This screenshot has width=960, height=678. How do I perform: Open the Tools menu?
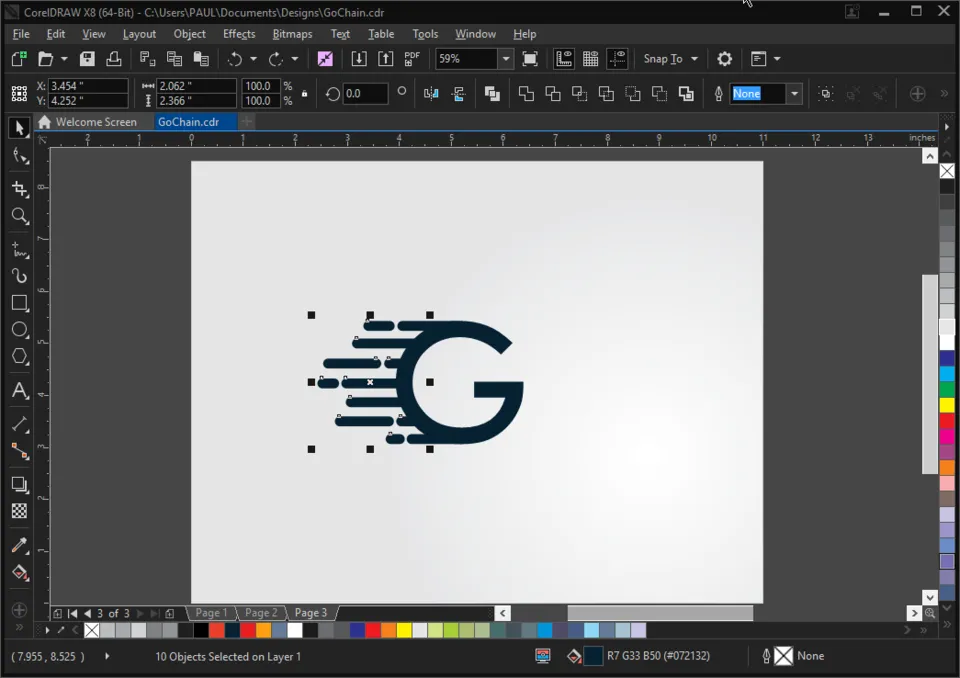425,34
